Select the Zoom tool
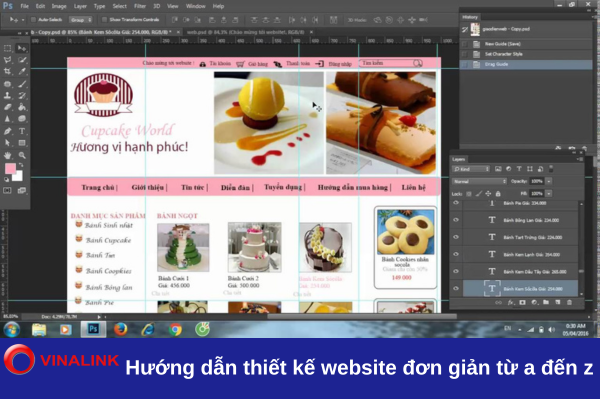The image size is (600, 399). click(22, 155)
